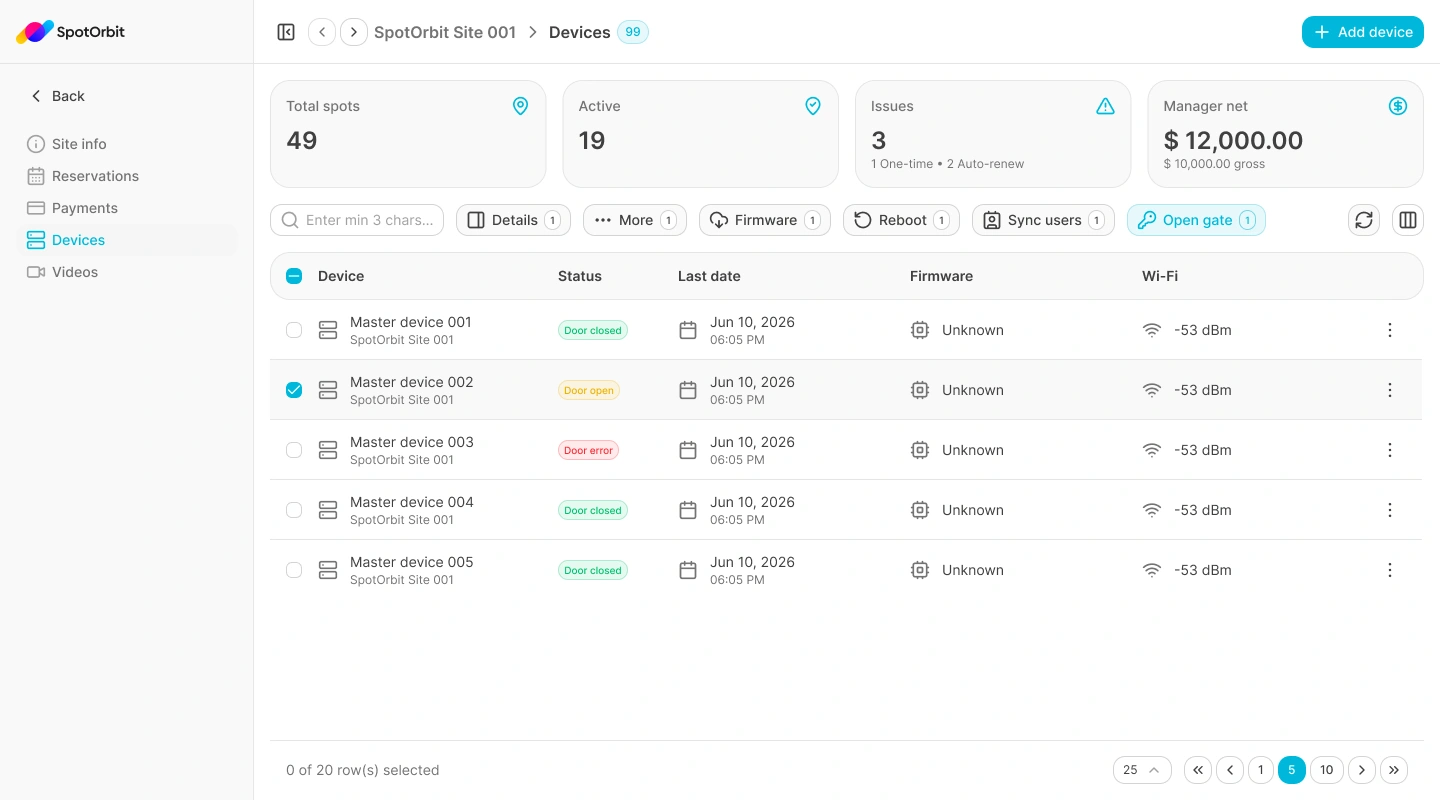Click the Manager net dollar icon
1440x800 pixels.
pyautogui.click(x=1398, y=106)
